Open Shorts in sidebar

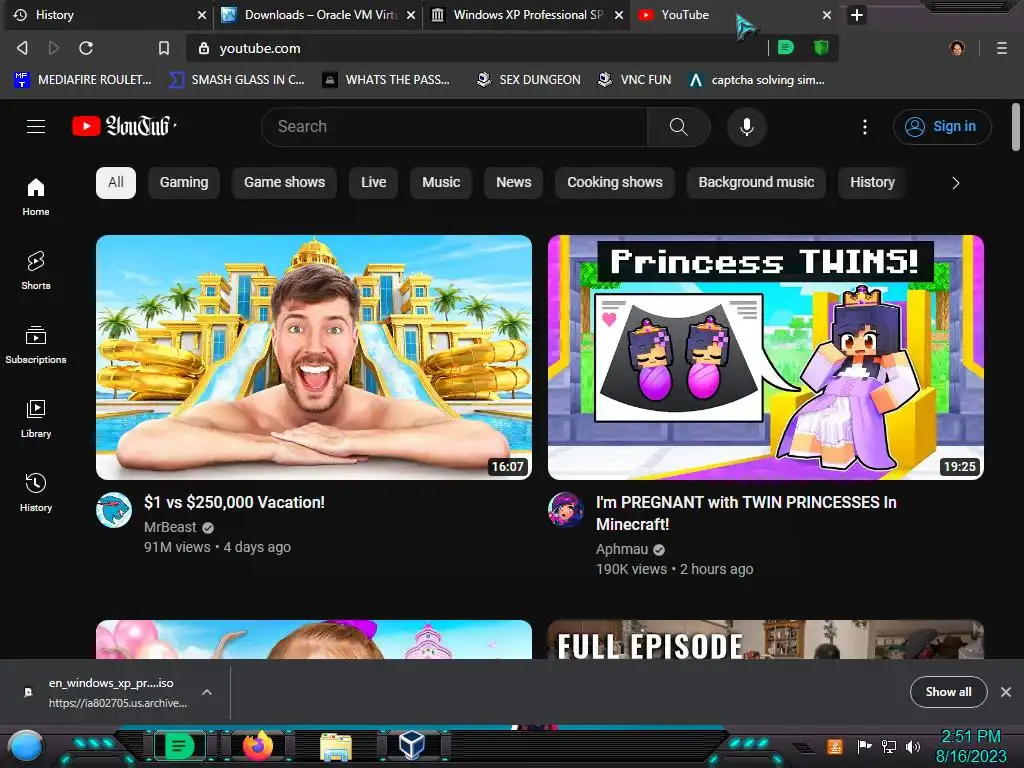36,270
